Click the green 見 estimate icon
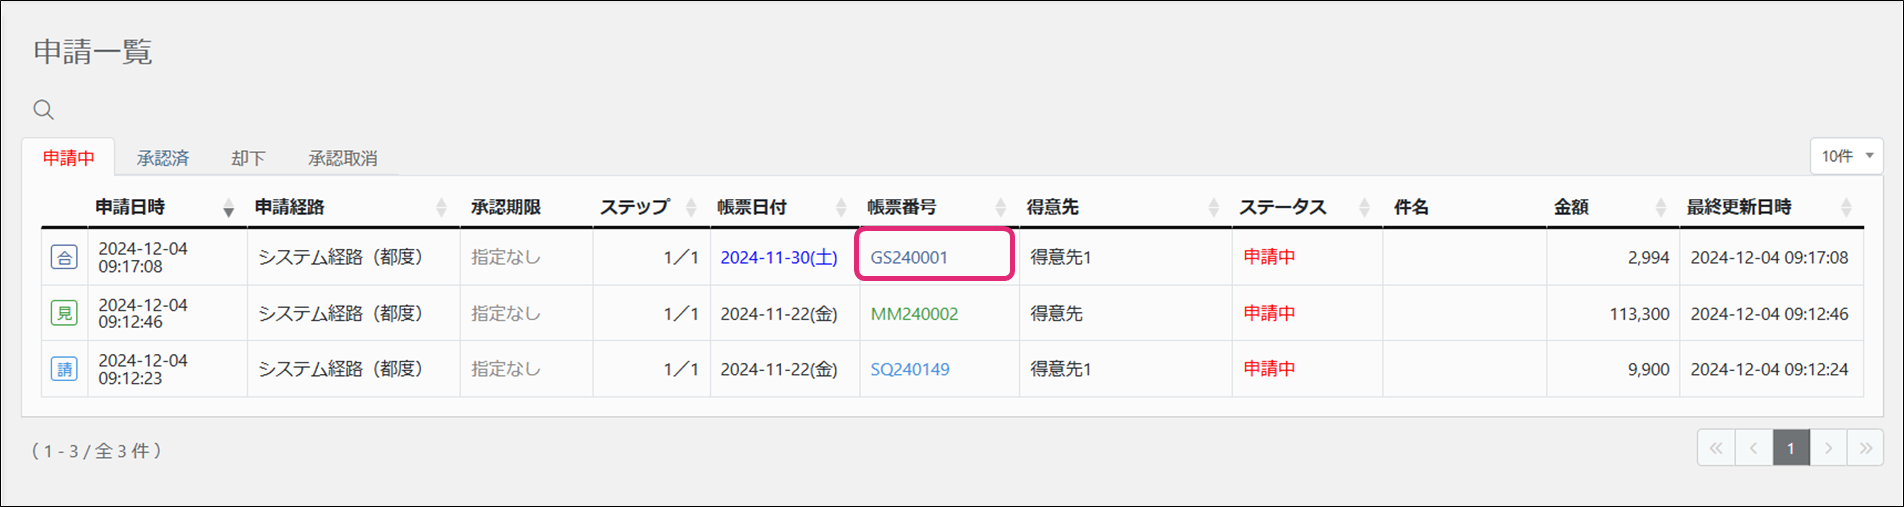1904x507 pixels. 64,314
